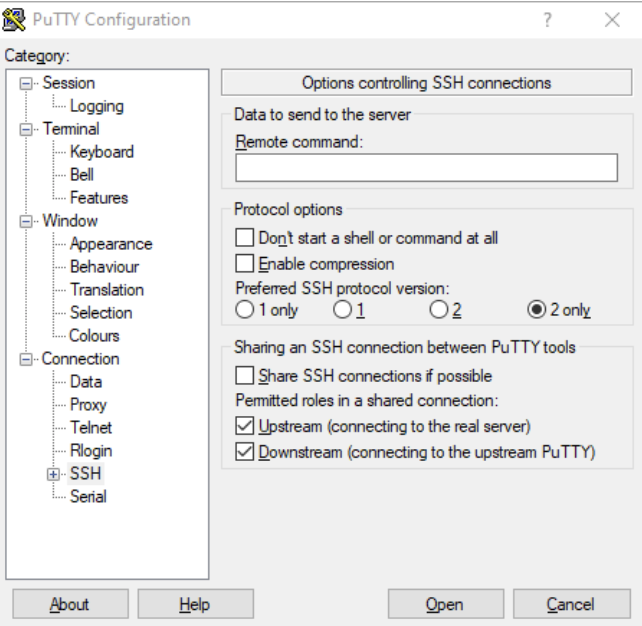Open the Telnet category
642x626 pixels.
click(x=91, y=428)
